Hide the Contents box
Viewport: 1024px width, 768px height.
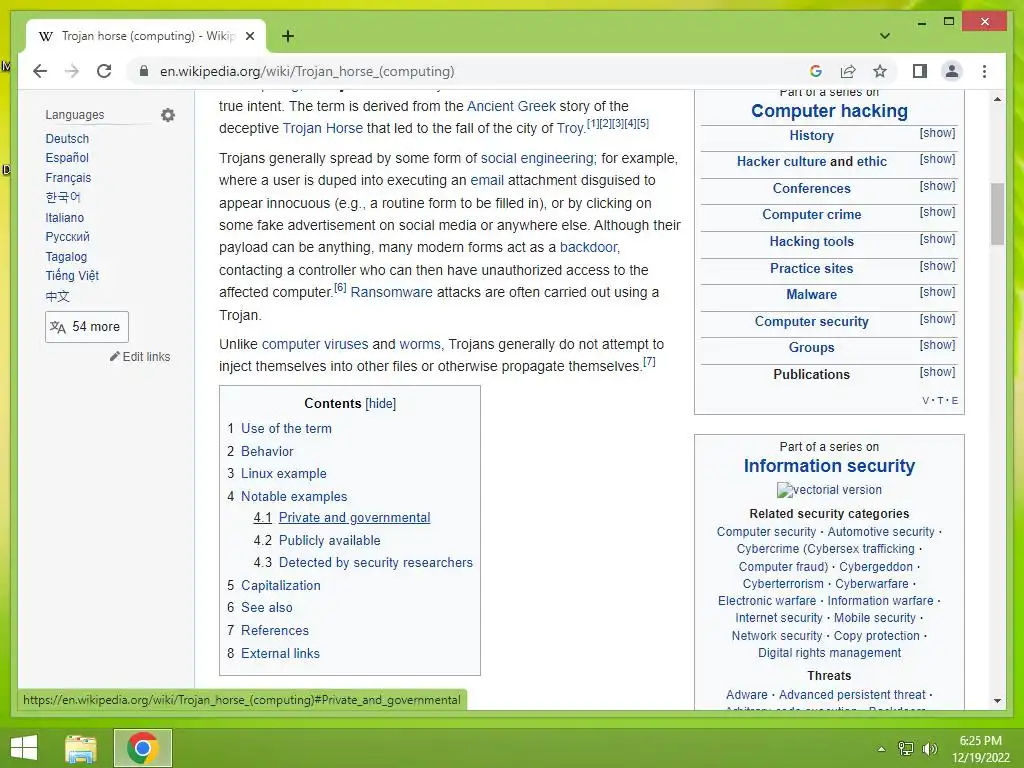tap(381, 404)
